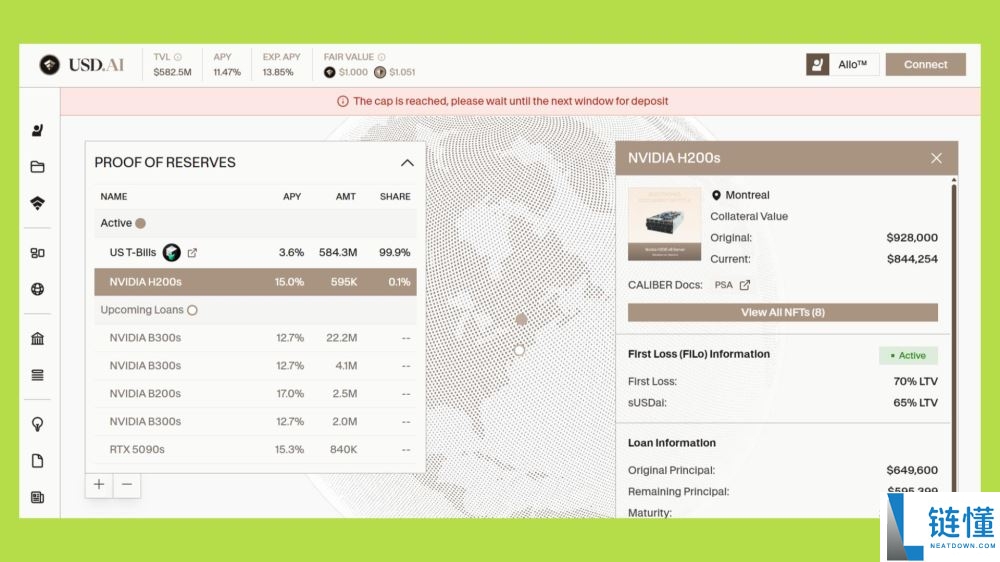1000x562 pixels.
Task: Open the document page icon in sidebar
Action: pos(38,461)
